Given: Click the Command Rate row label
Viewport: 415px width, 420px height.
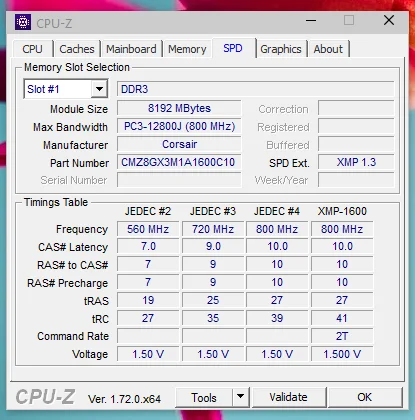Looking at the screenshot, I should (x=73, y=336).
